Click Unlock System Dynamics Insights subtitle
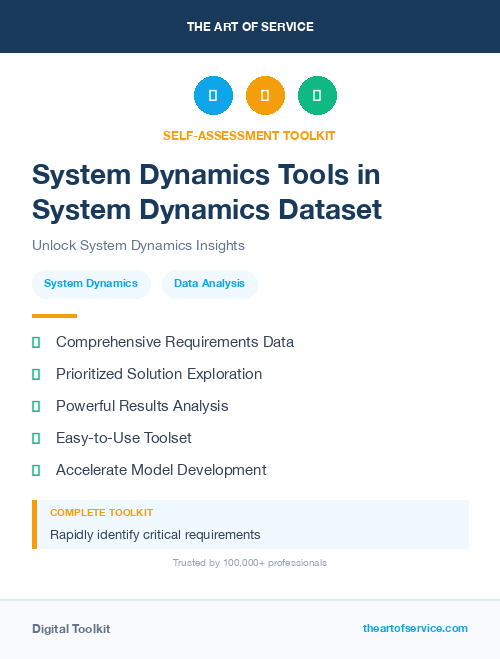Viewport: 500px width, 659px height. [138, 245]
